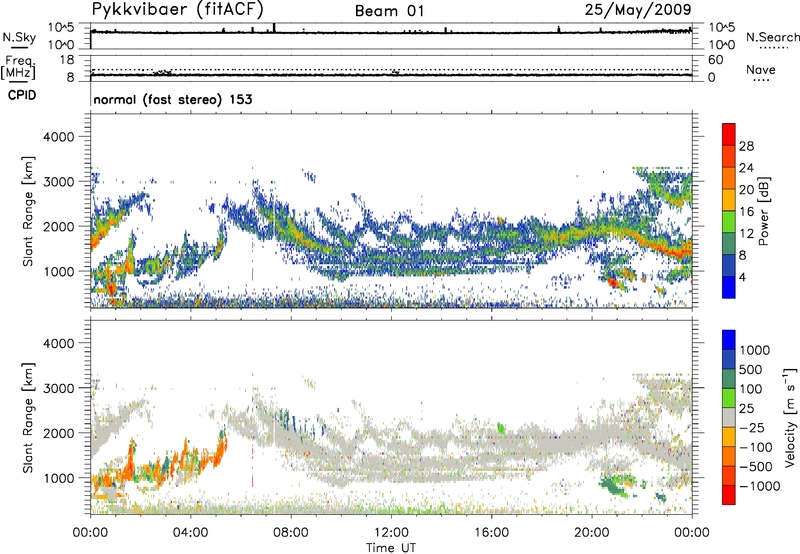
Task: Click the orange velocity patch near 02:00 UT
Action: tap(130, 462)
